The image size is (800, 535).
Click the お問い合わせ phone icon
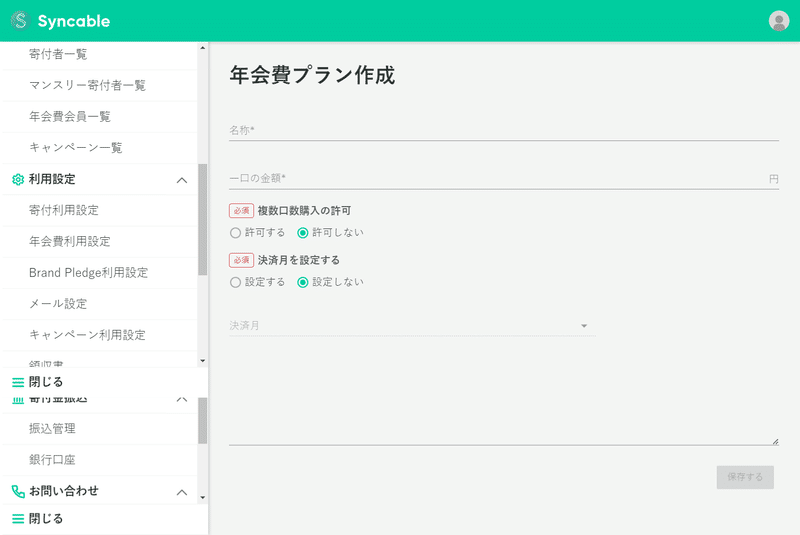[x=18, y=491]
